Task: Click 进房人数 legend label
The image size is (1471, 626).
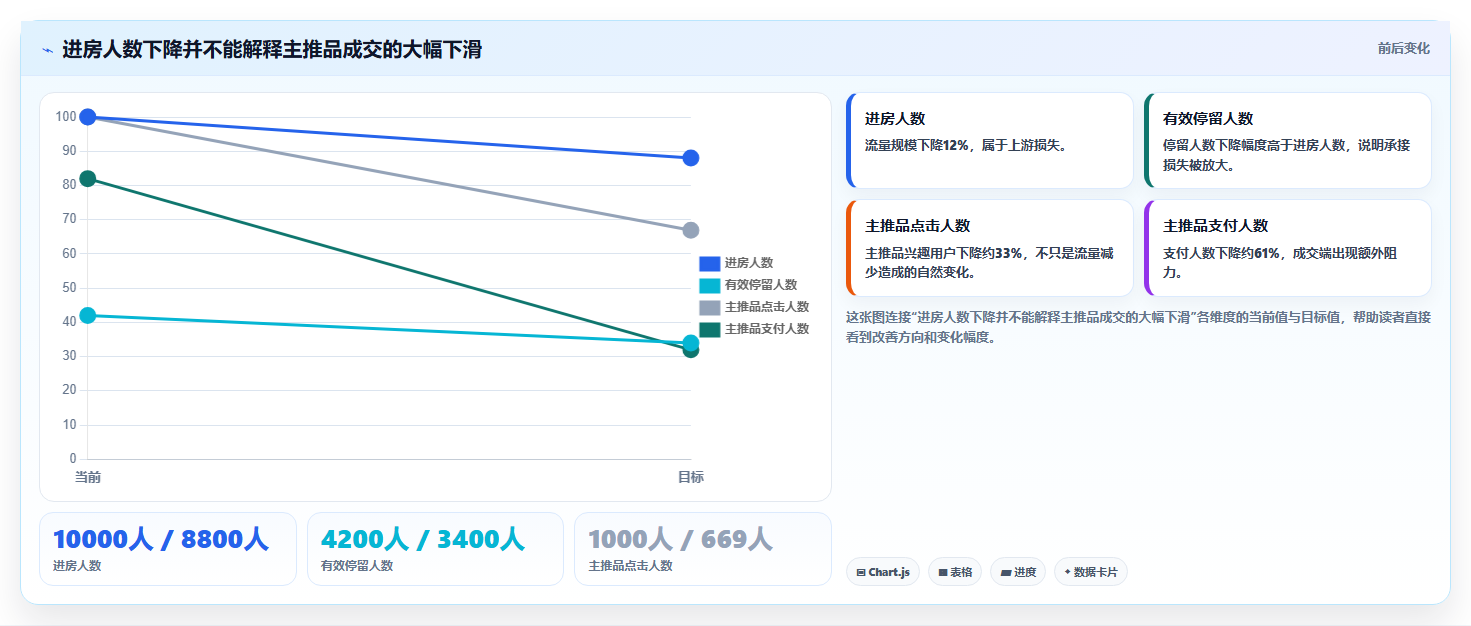Action: point(749,263)
